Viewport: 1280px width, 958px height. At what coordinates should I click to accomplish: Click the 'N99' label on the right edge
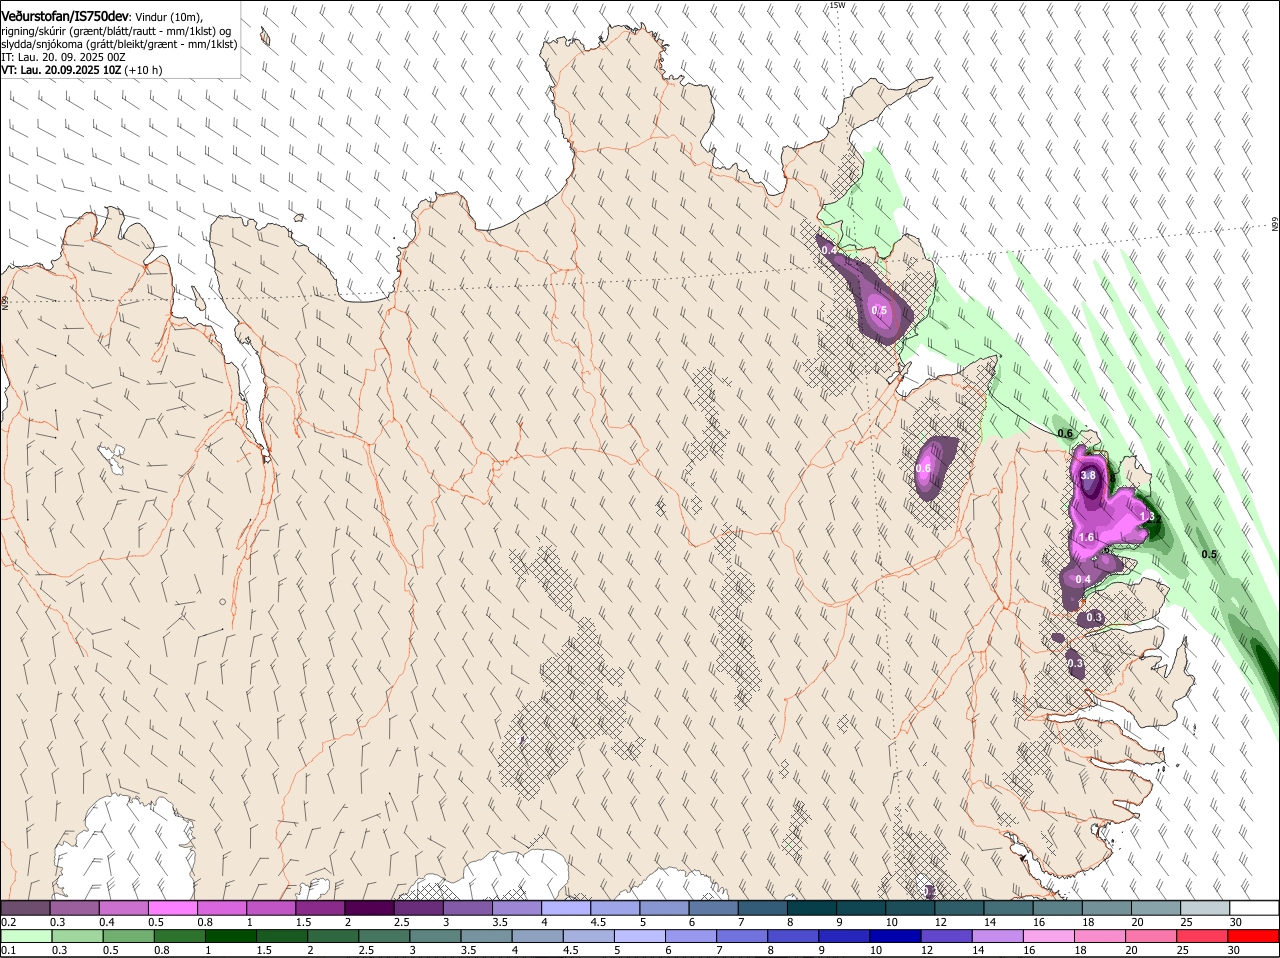(1275, 225)
